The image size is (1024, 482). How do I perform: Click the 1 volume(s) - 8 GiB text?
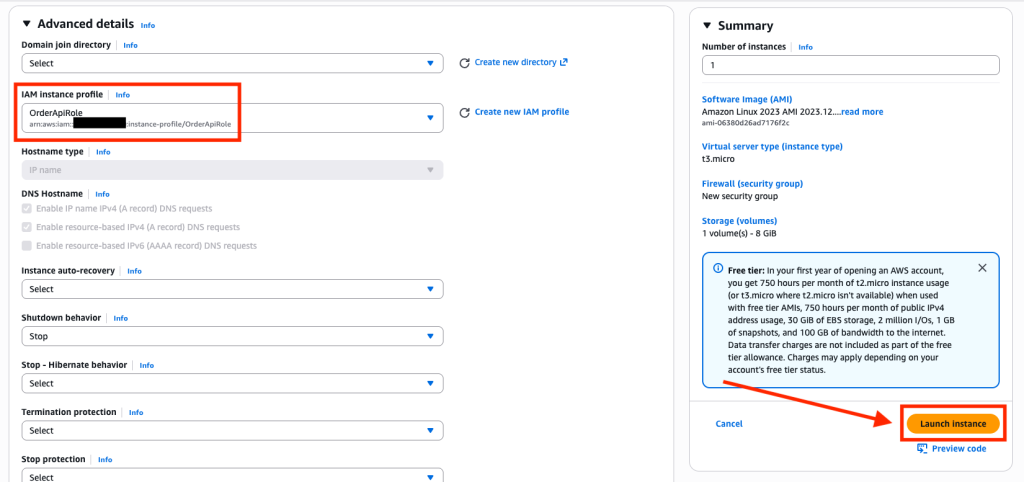point(739,233)
